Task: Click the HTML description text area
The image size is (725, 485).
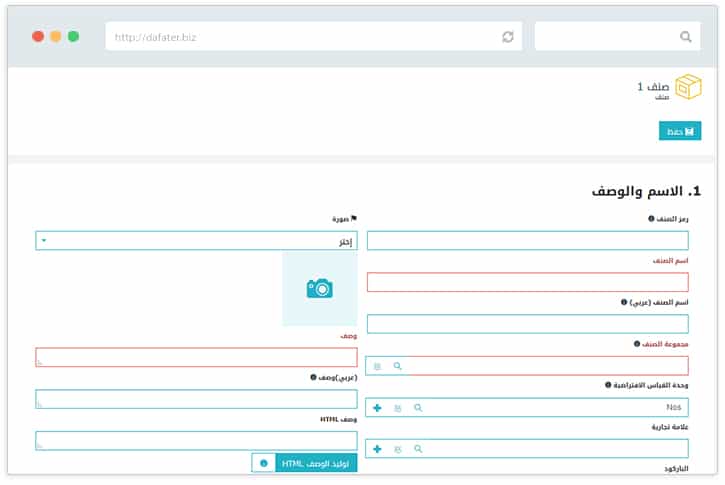Action: pos(196,440)
